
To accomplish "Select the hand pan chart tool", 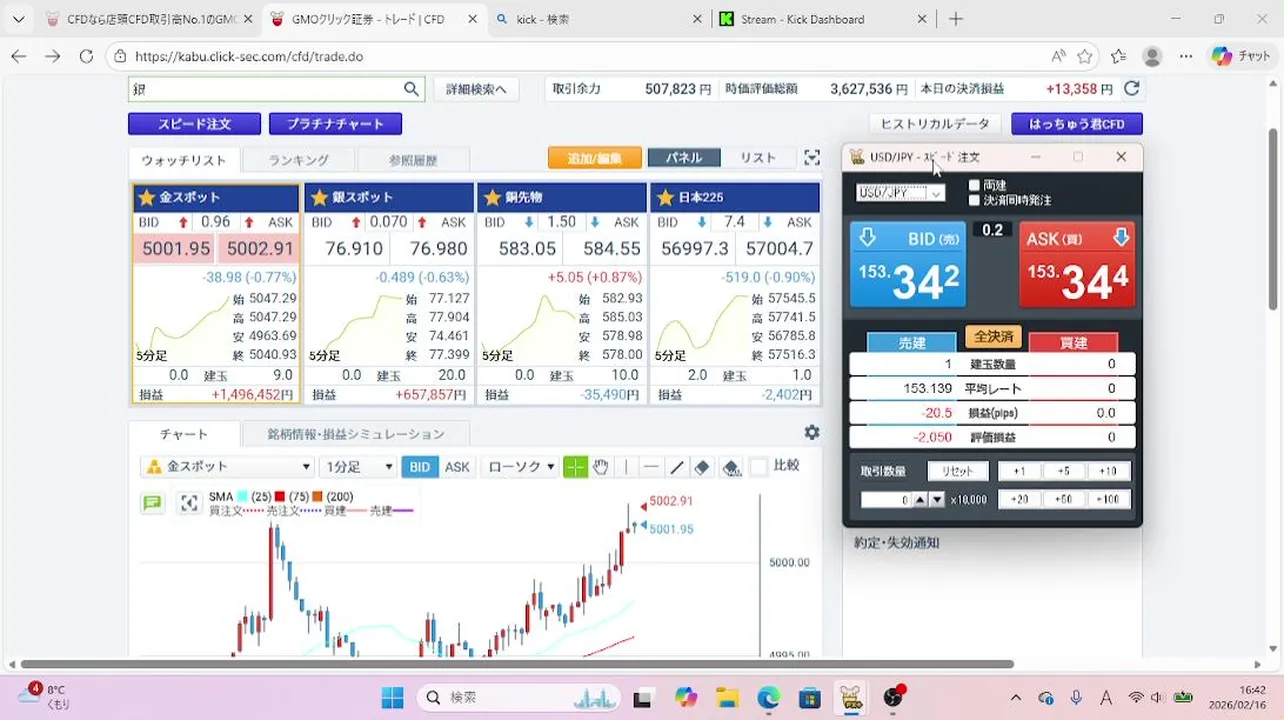I will click(x=601, y=467).
